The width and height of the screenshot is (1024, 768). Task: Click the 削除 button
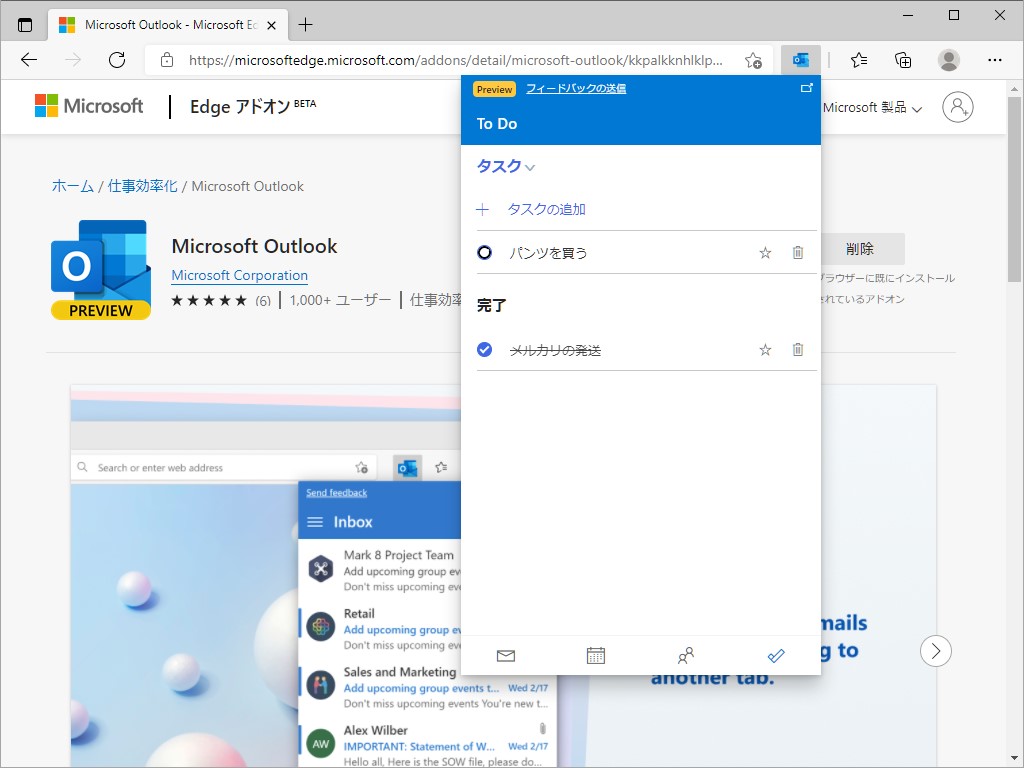point(859,249)
